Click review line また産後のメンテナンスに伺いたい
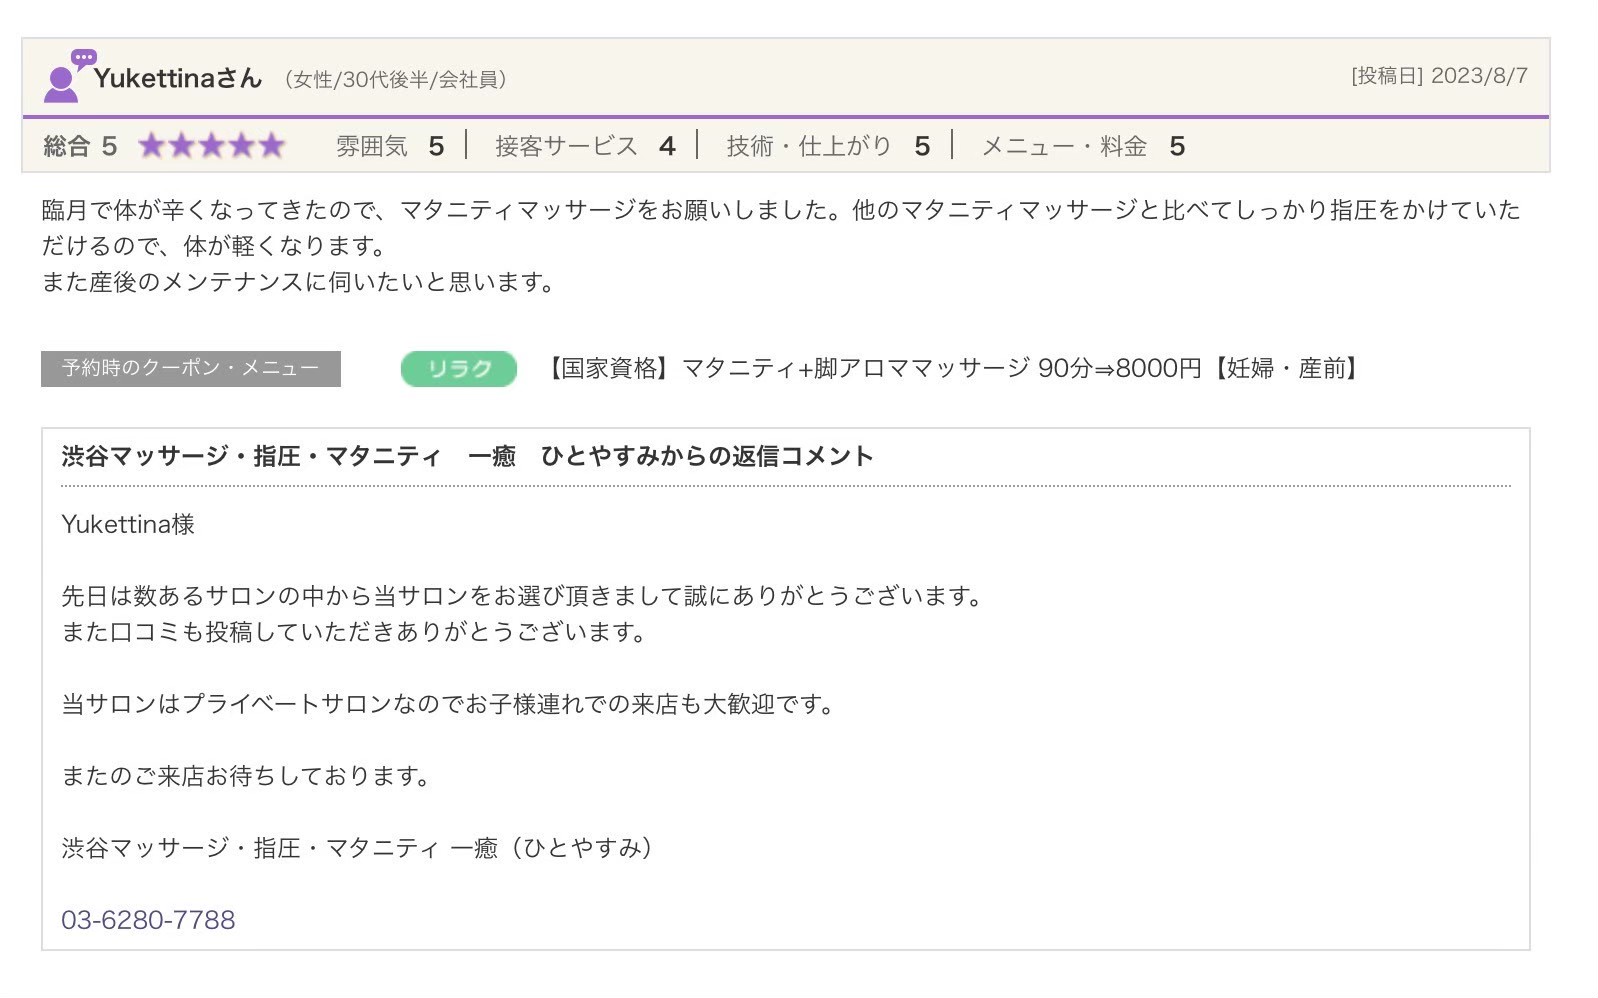The width and height of the screenshot is (1598, 998). pyautogui.click(x=298, y=282)
